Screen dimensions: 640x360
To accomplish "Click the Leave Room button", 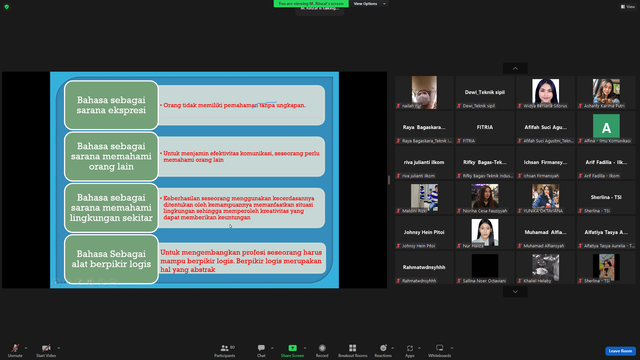I will click(620, 351).
